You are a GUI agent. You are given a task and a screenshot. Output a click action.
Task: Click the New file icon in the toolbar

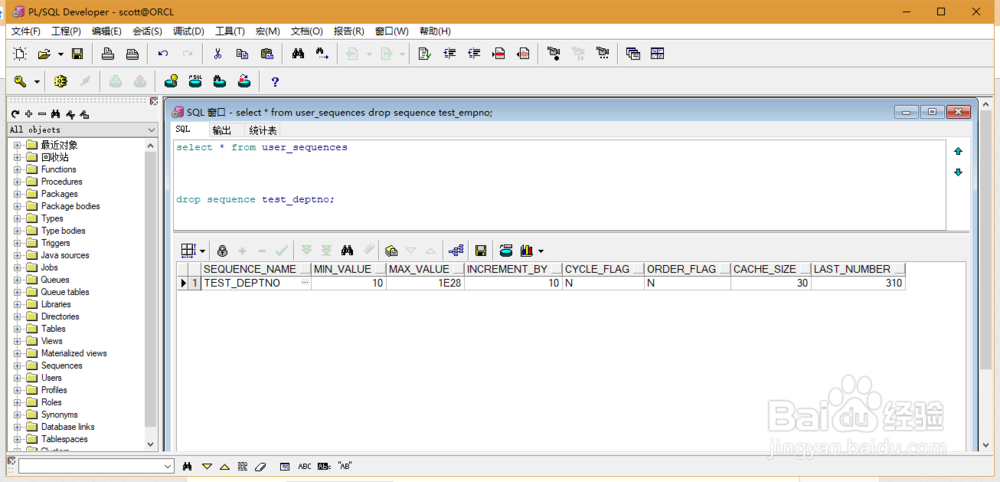[x=20, y=54]
